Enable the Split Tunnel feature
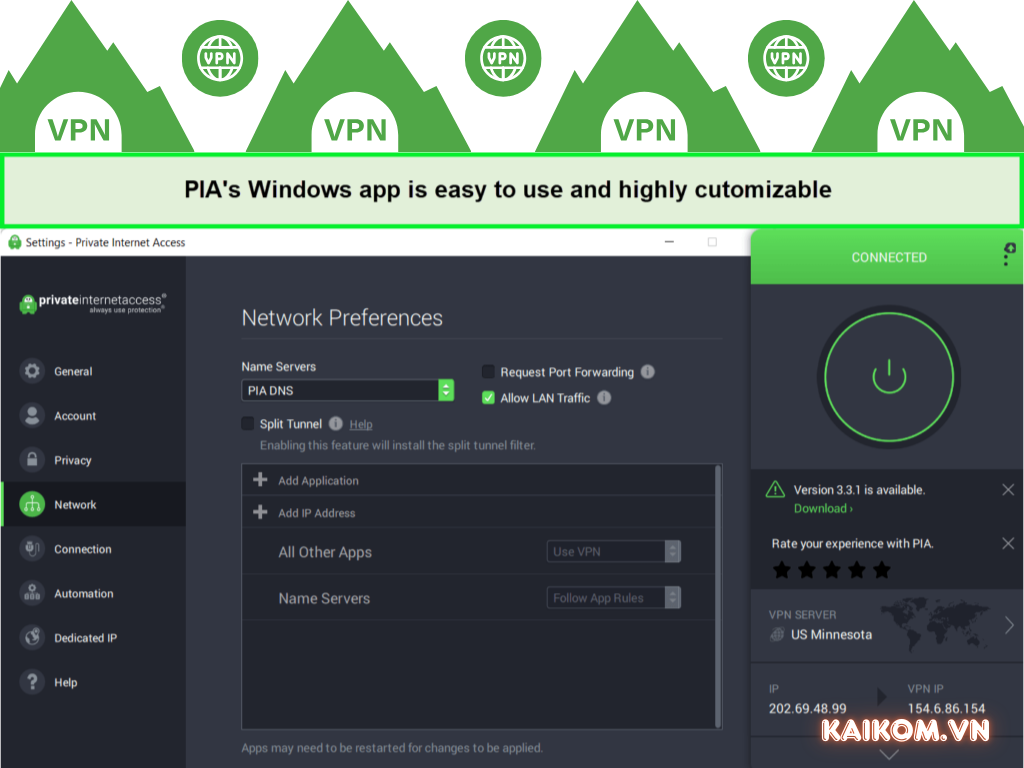1024x768 pixels. (x=248, y=423)
